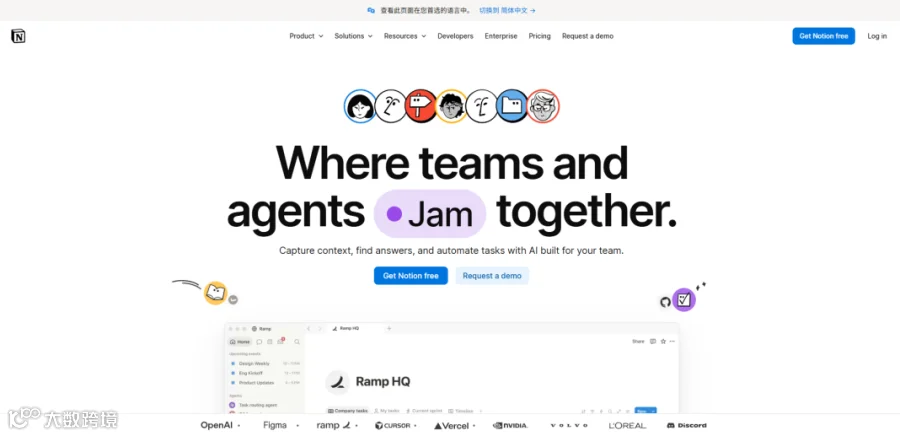Open the Design Weekly event
This screenshot has width=900, height=436.
[x=265, y=364]
